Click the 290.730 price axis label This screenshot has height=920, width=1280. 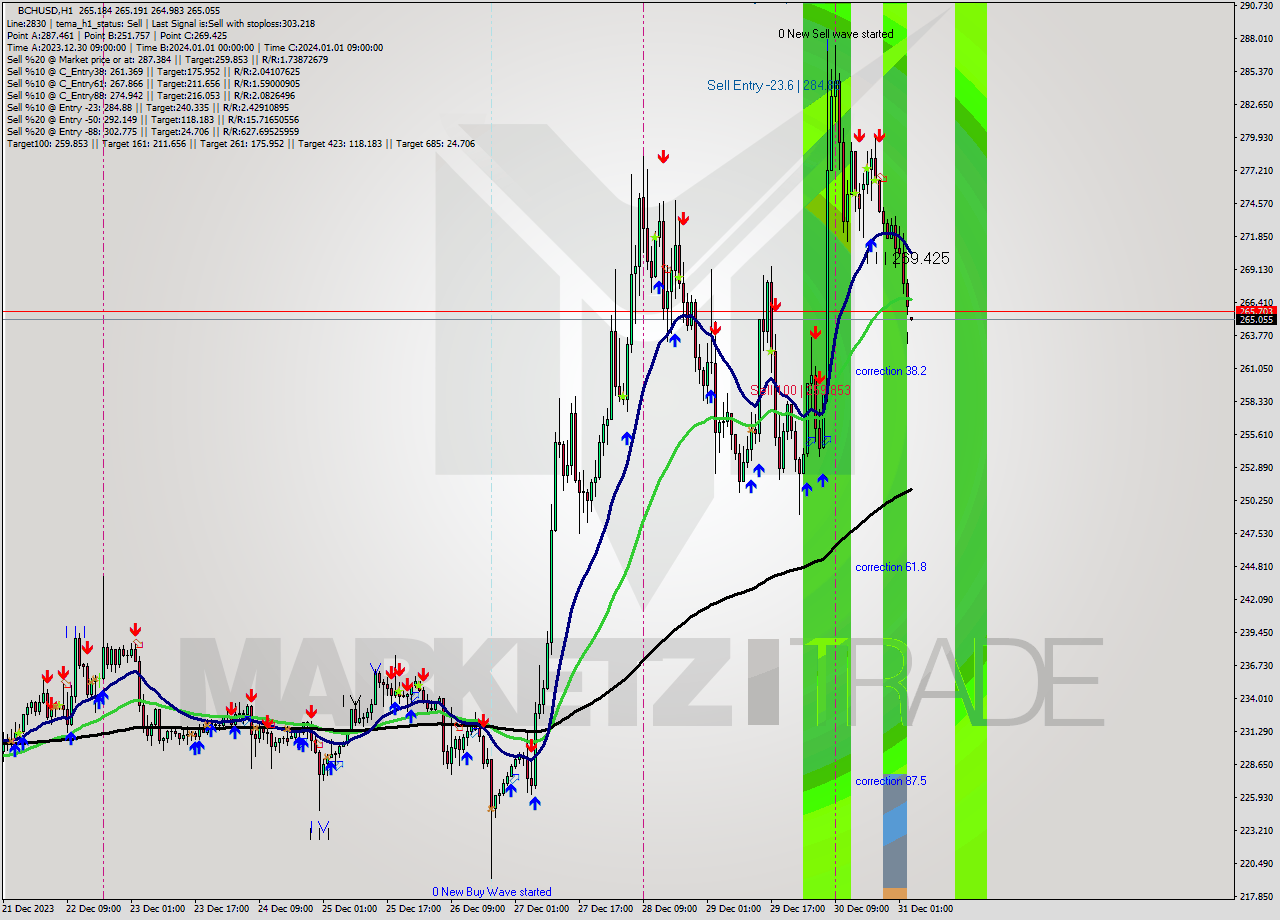tap(1256, 6)
